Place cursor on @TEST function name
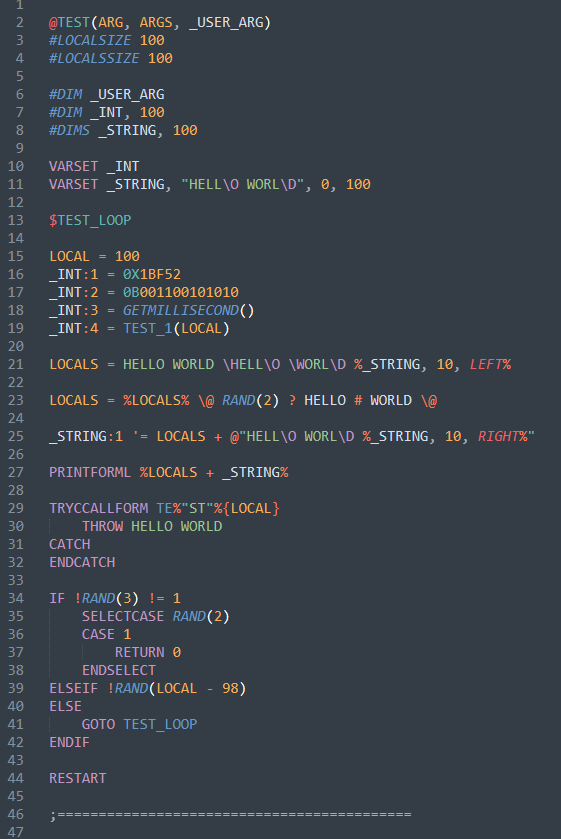This screenshot has width=561, height=839. point(70,22)
